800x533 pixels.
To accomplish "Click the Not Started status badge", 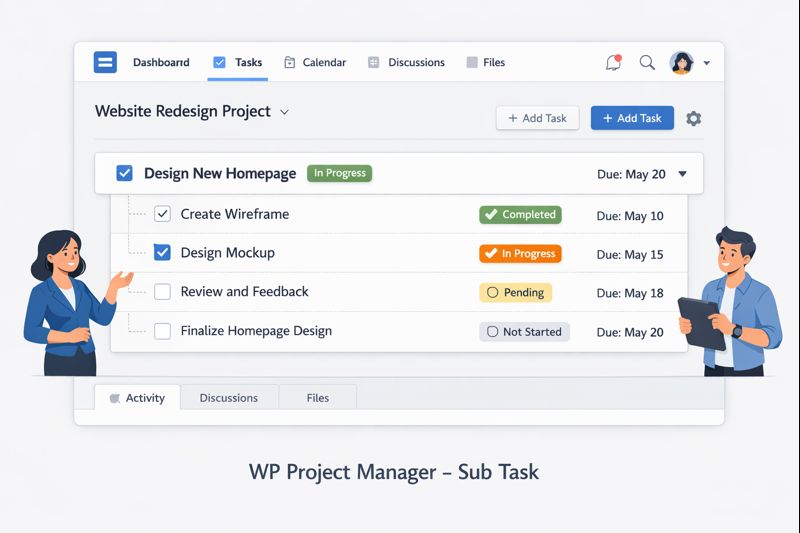I will 524,332.
